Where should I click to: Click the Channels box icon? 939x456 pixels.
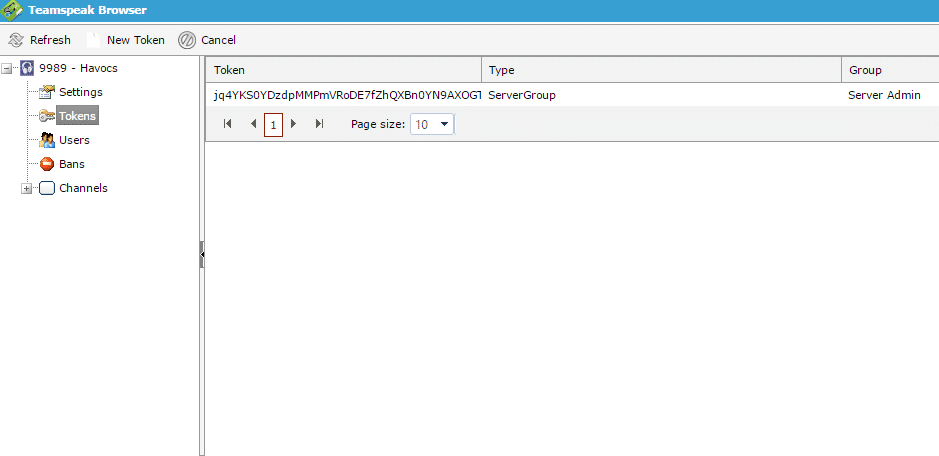point(47,188)
